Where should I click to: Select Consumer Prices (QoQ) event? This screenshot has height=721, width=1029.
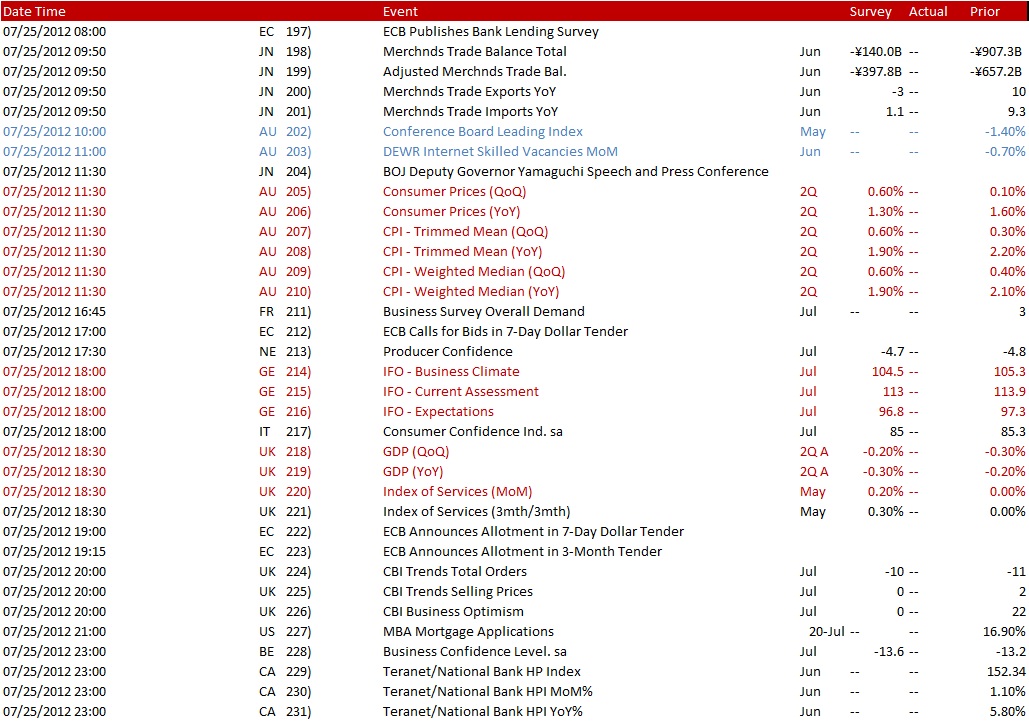[454, 192]
